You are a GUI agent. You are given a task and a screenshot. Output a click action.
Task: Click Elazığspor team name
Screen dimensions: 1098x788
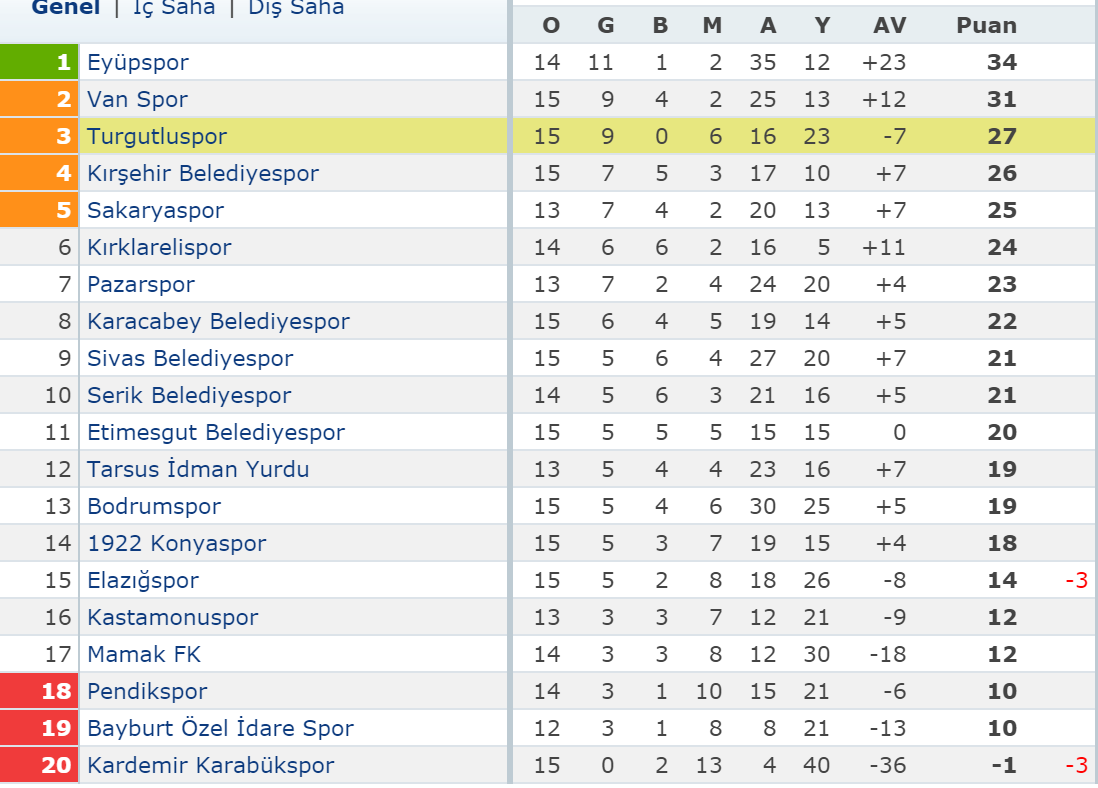tap(143, 581)
